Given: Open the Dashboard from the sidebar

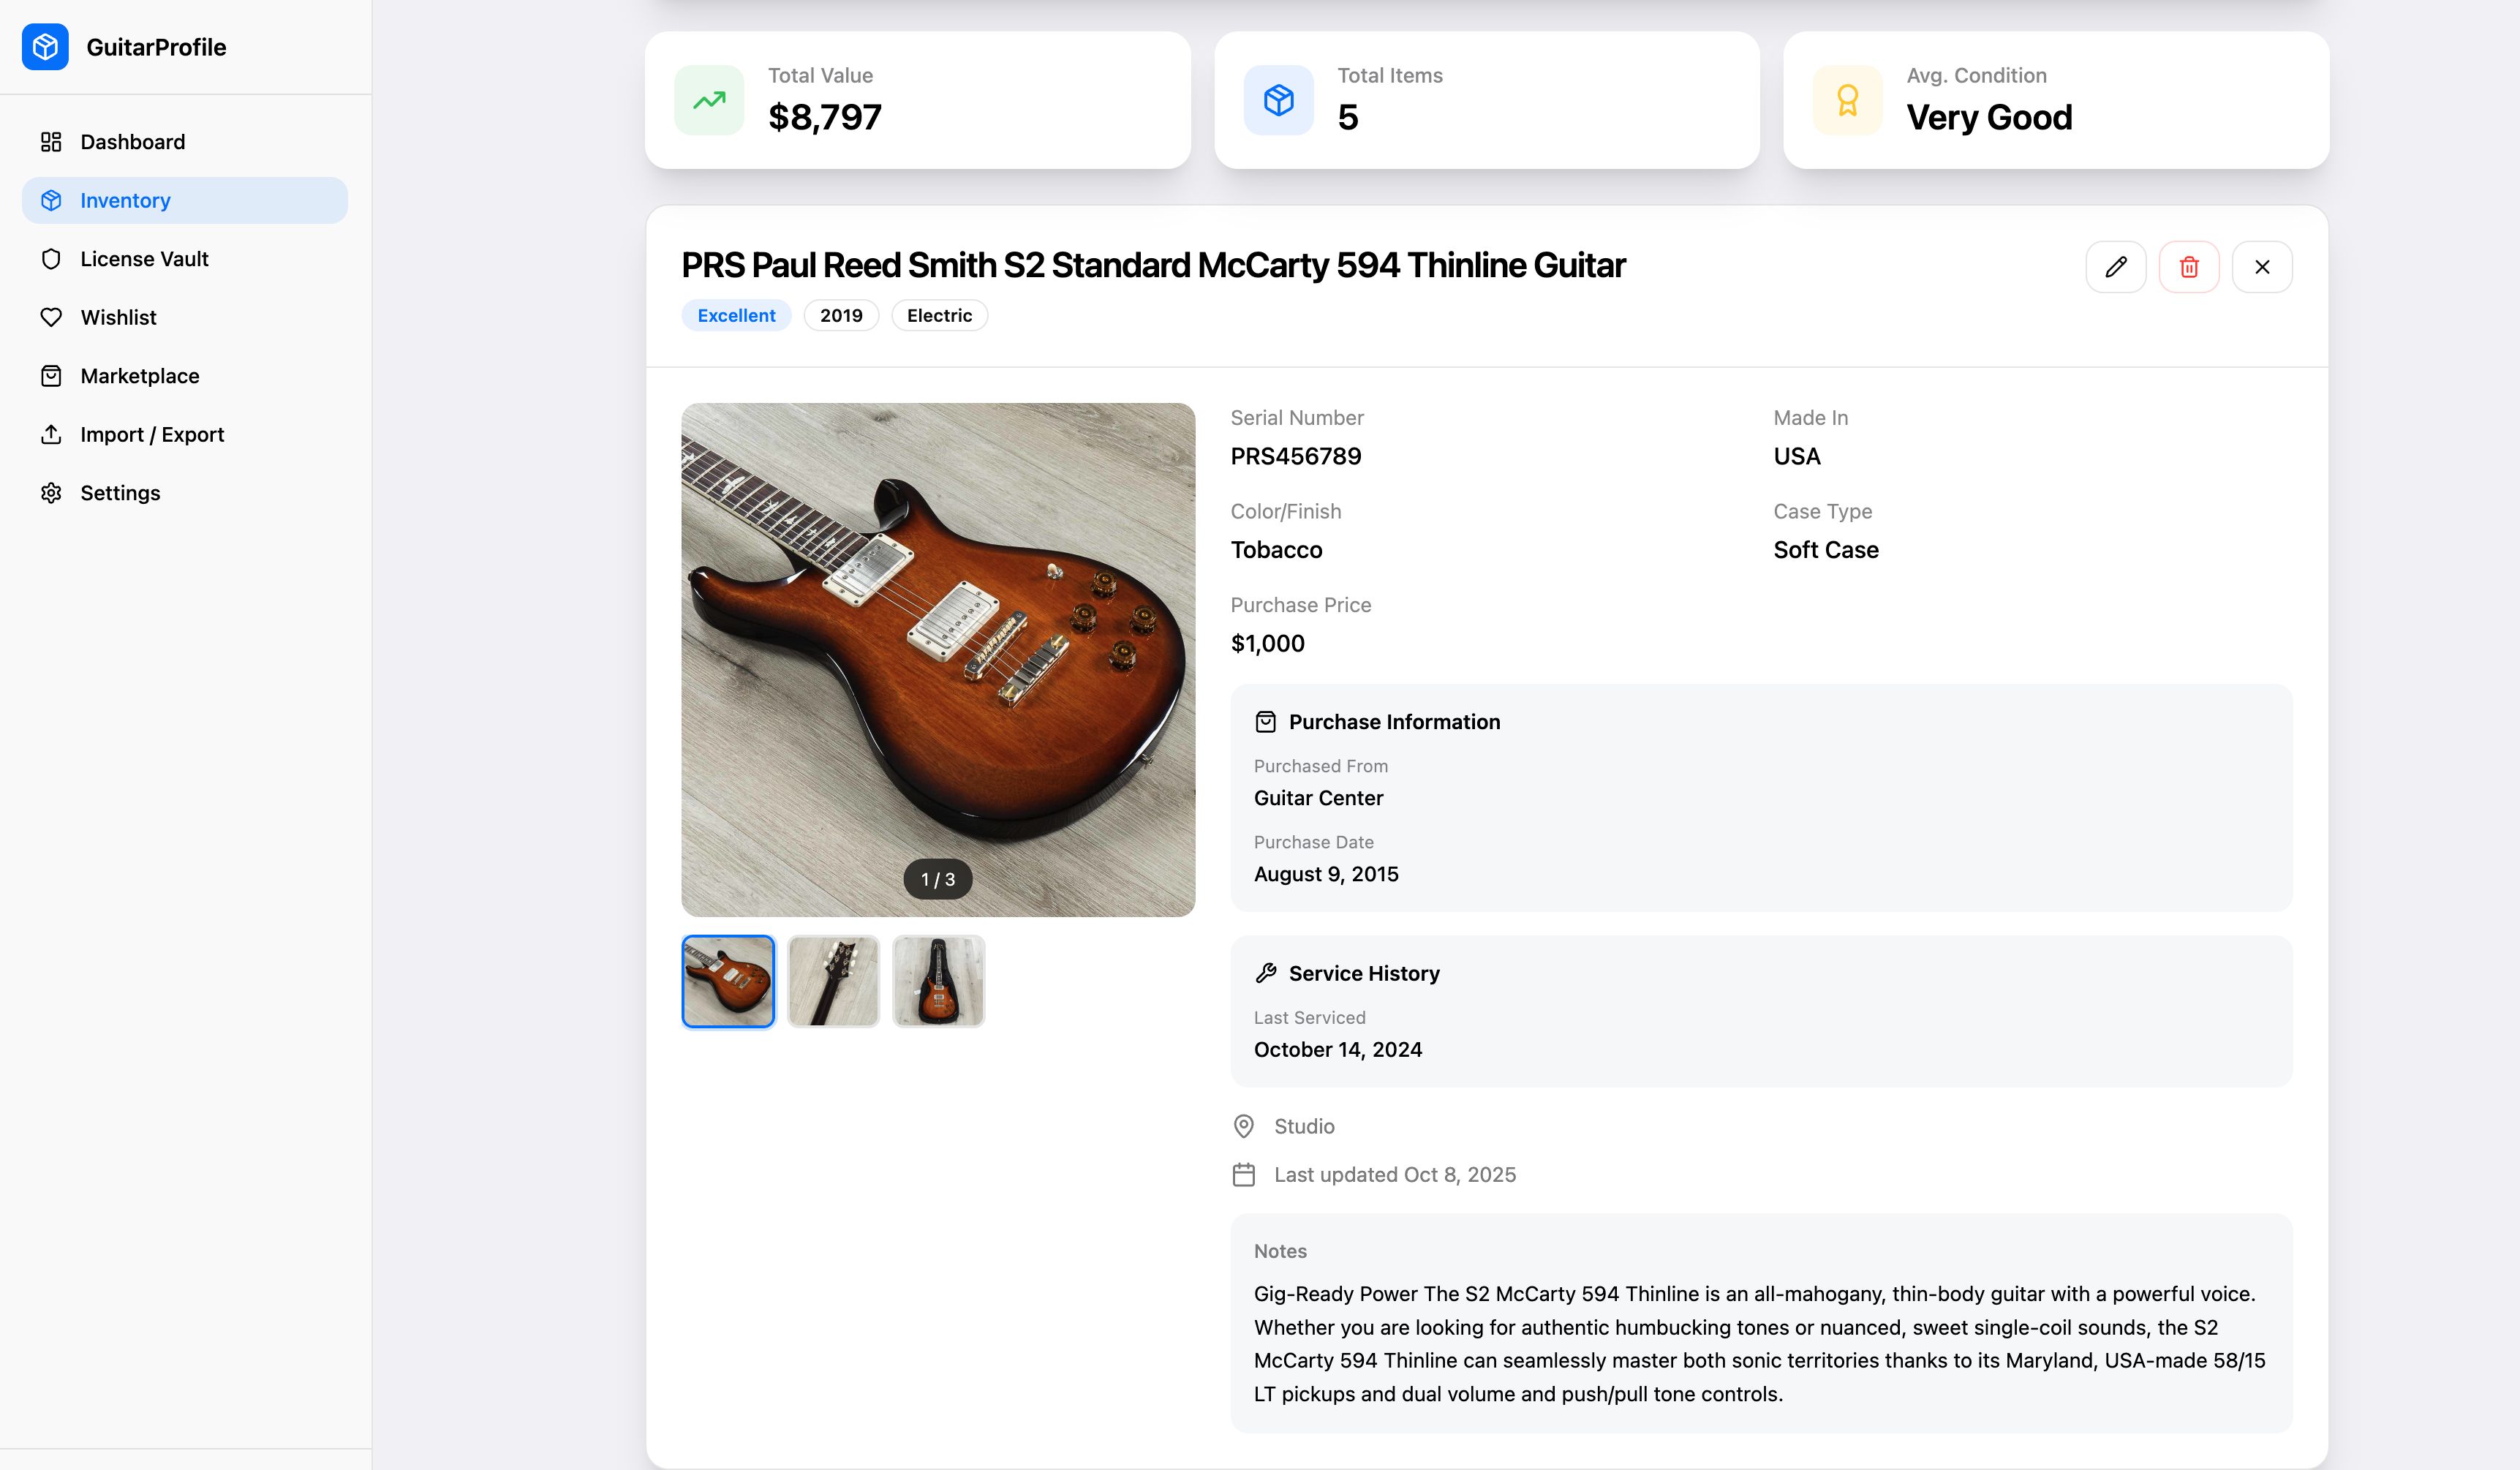Looking at the screenshot, I should [x=132, y=141].
